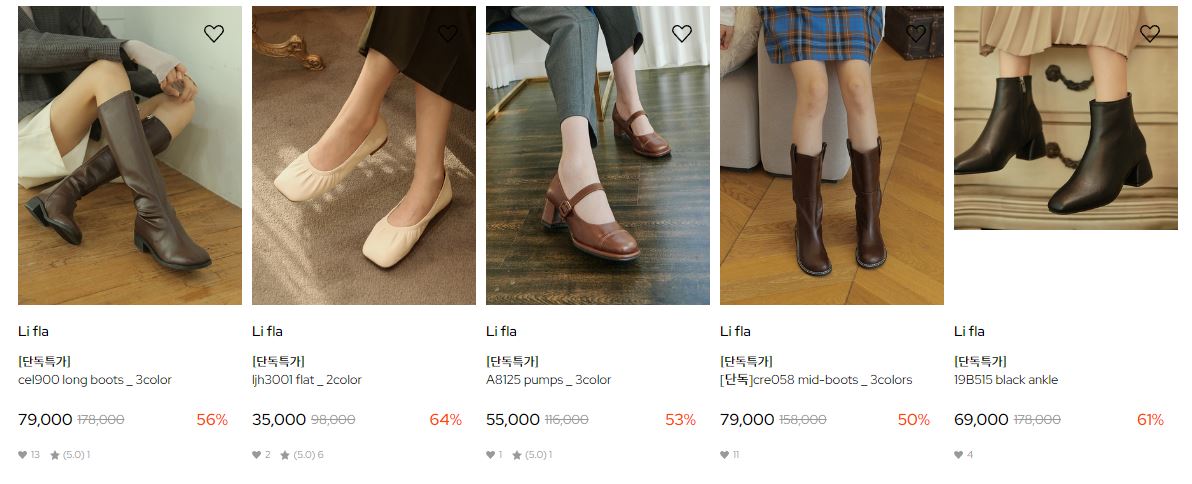Open cre058 mid-boots _ 3colors title

(816, 380)
